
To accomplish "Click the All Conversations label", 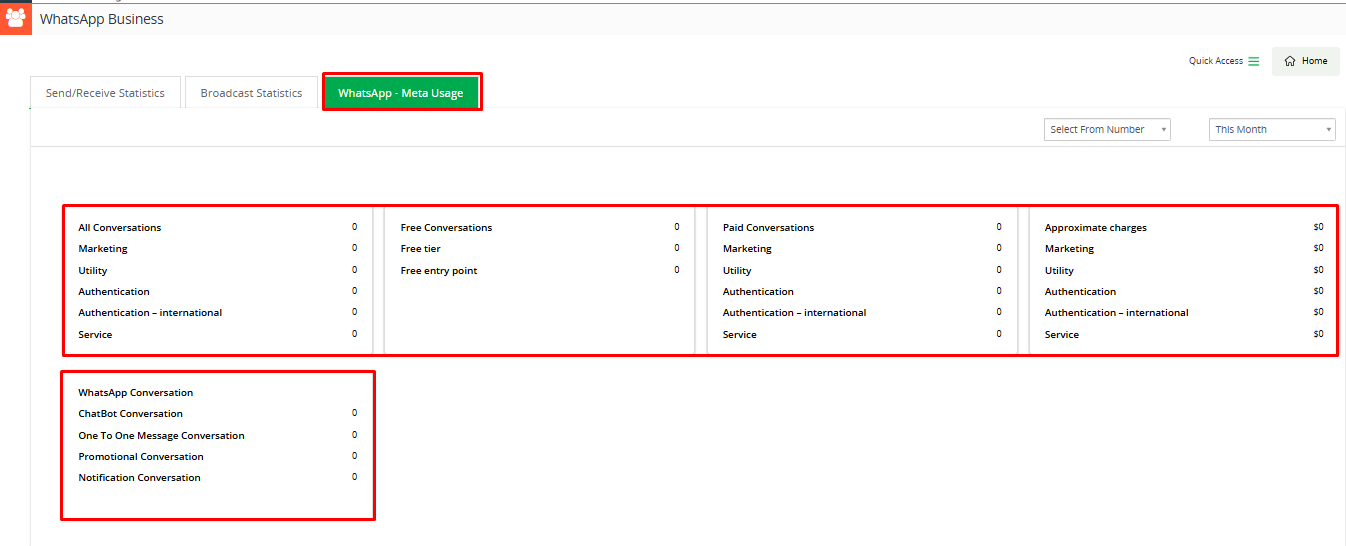I will (120, 228).
